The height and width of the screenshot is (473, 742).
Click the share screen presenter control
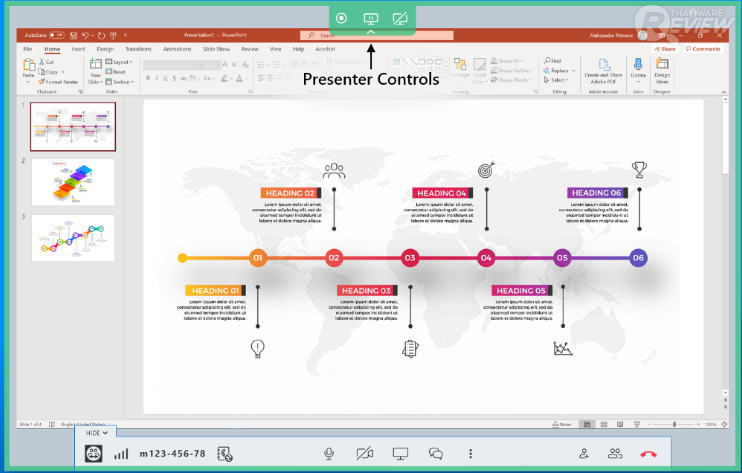tap(371, 18)
